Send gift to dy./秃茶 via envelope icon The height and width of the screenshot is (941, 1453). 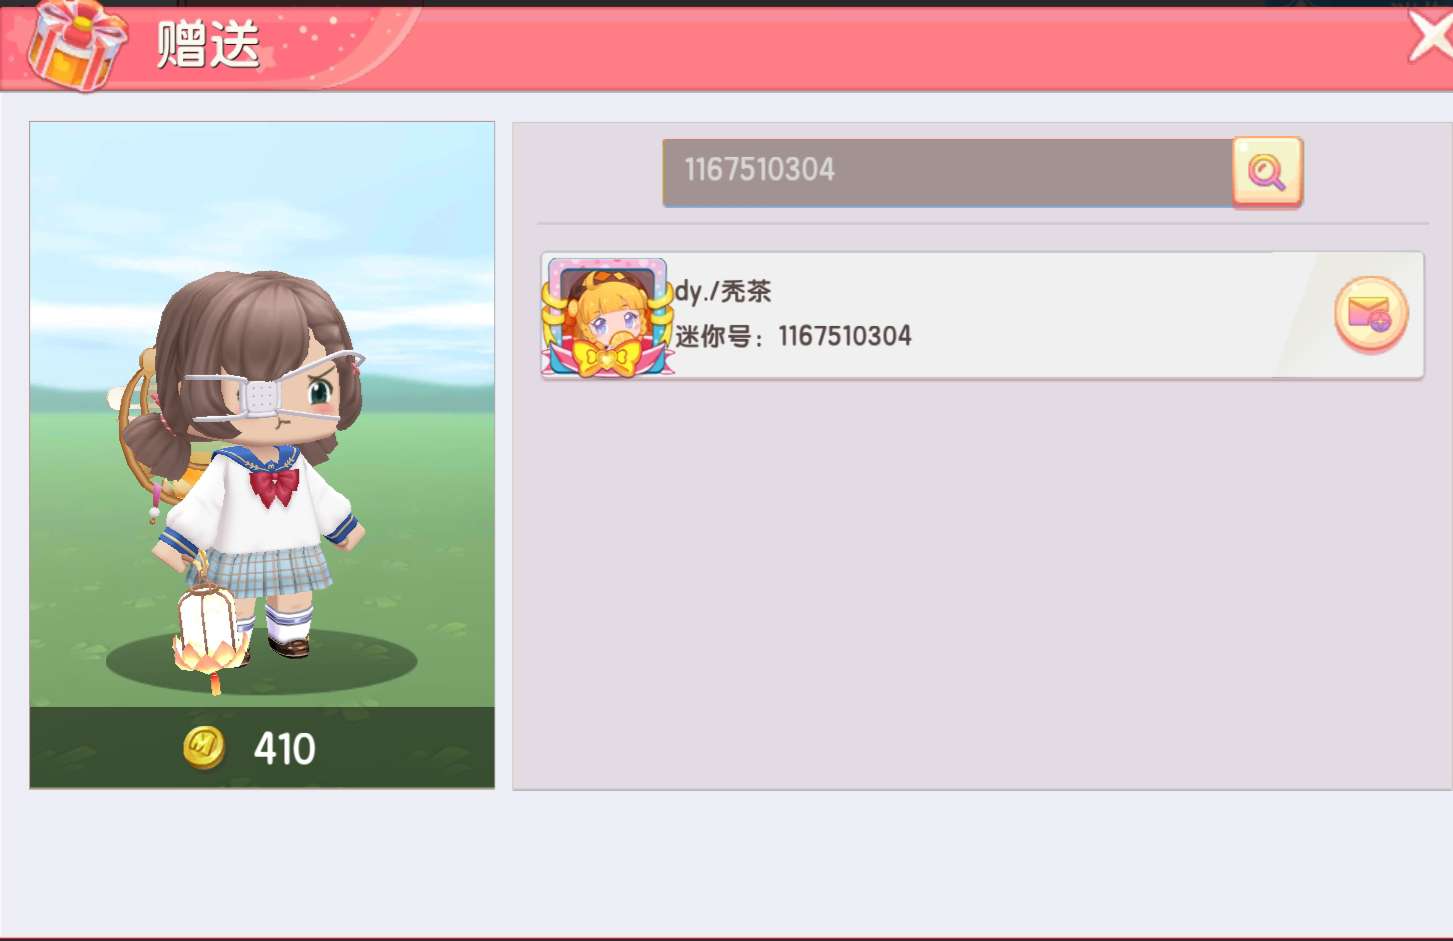pos(1371,315)
